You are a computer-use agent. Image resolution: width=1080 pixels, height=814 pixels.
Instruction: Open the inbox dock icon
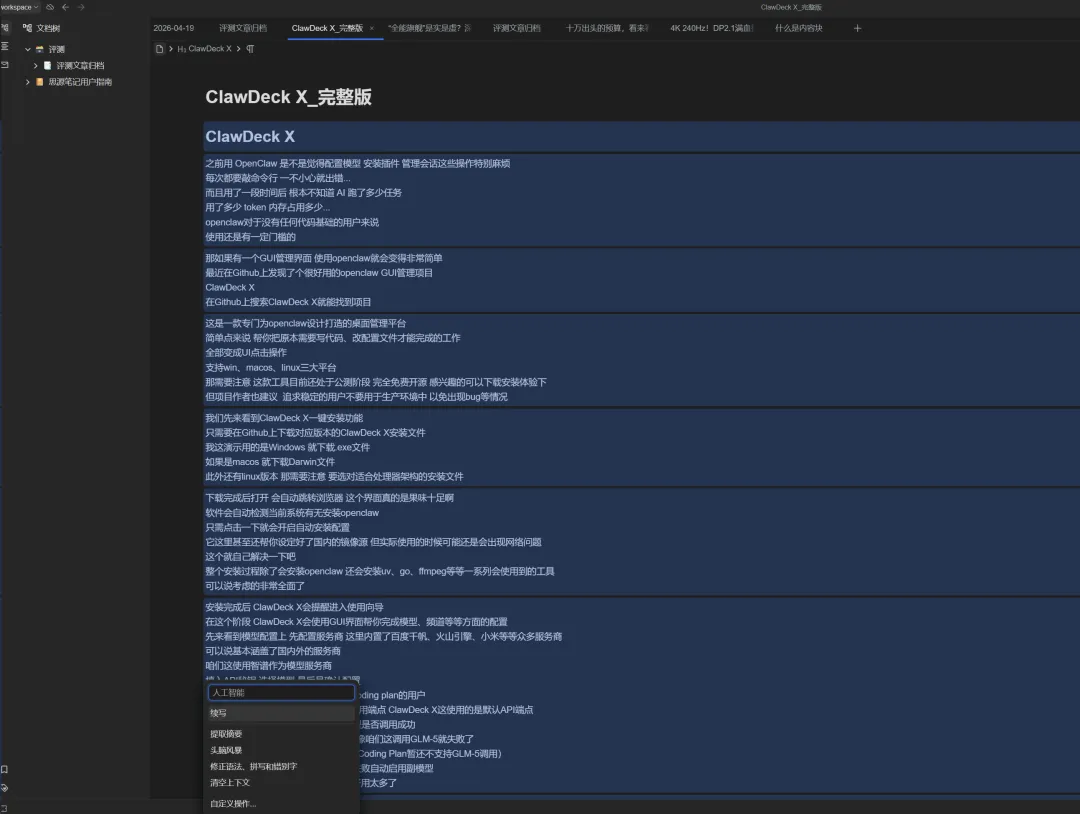tap(5, 64)
